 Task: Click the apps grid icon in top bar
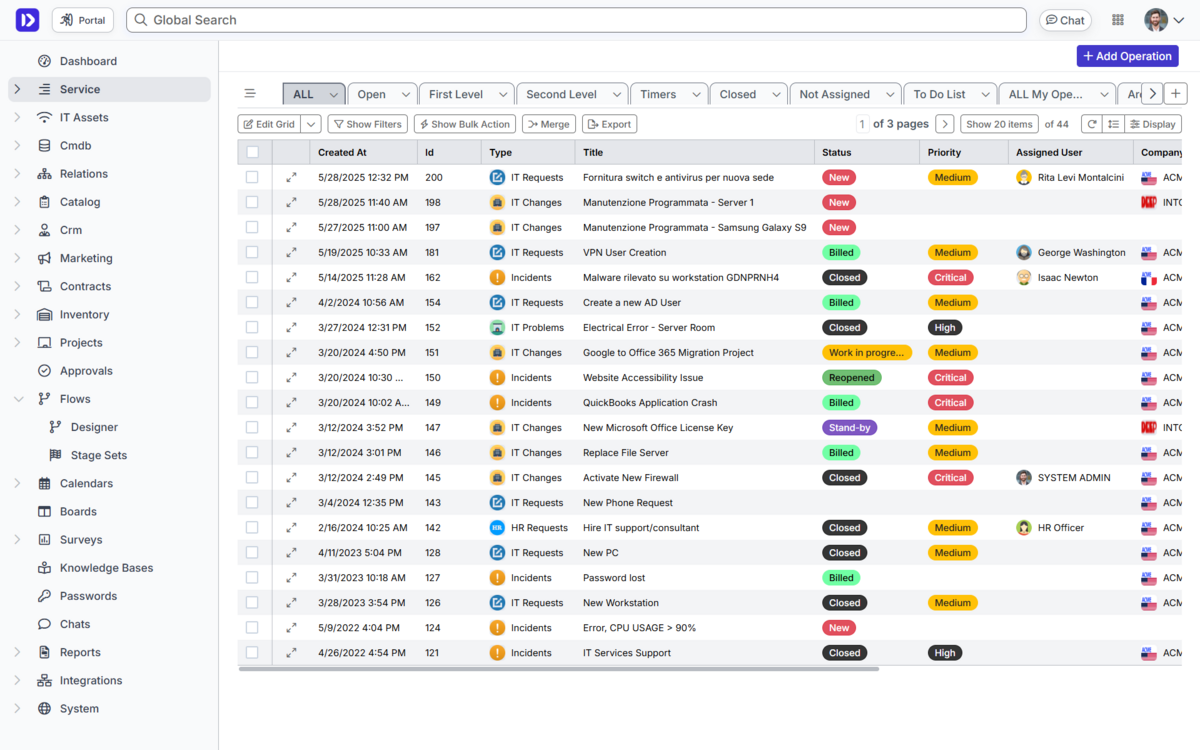pyautogui.click(x=1118, y=20)
